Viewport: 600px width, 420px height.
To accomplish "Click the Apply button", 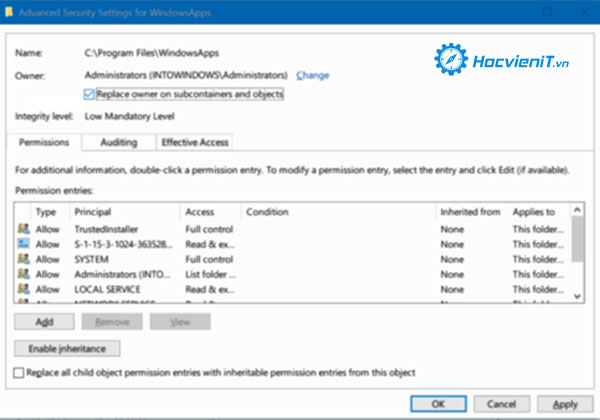I will tap(565, 404).
